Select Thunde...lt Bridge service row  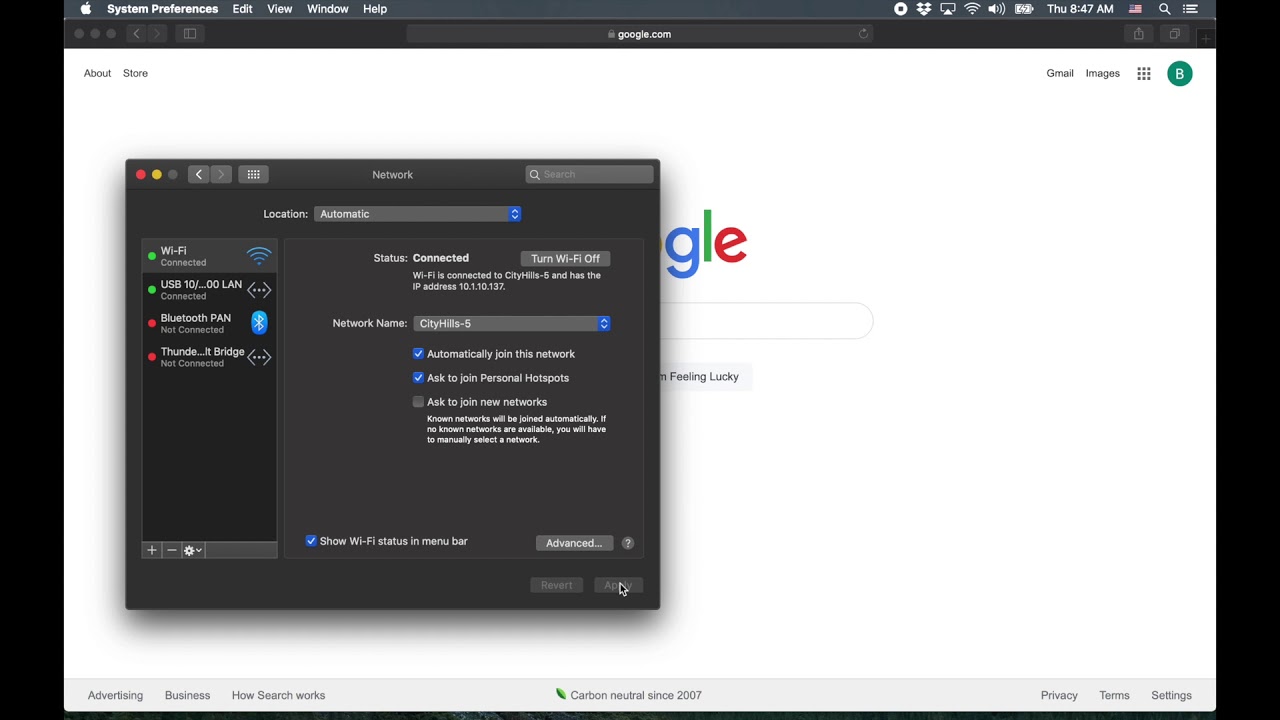(x=209, y=357)
